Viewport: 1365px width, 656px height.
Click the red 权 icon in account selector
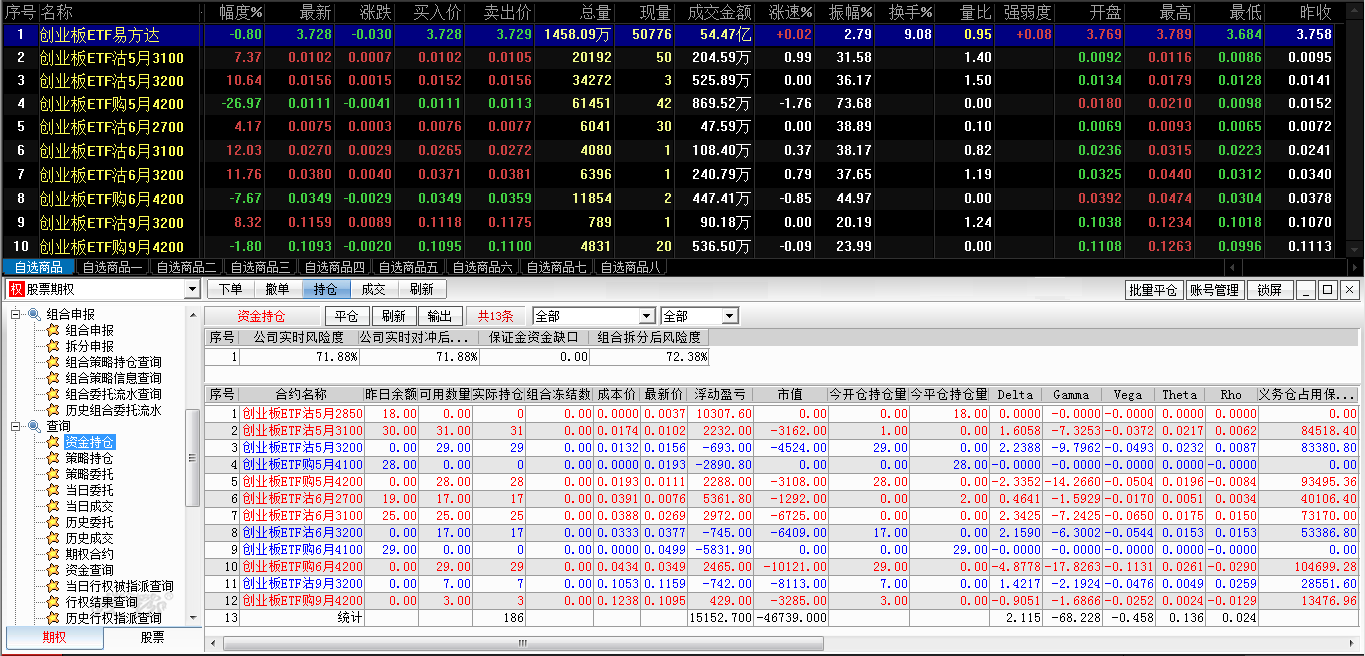(15, 290)
